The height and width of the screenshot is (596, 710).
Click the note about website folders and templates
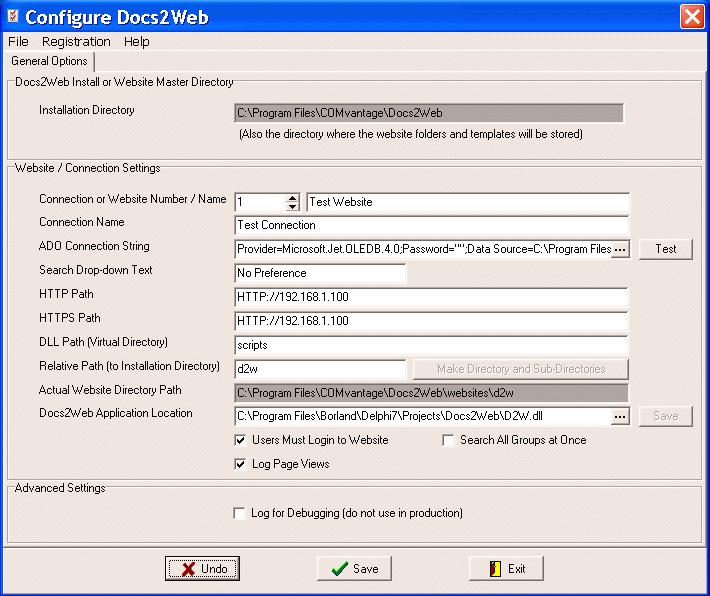411,134
